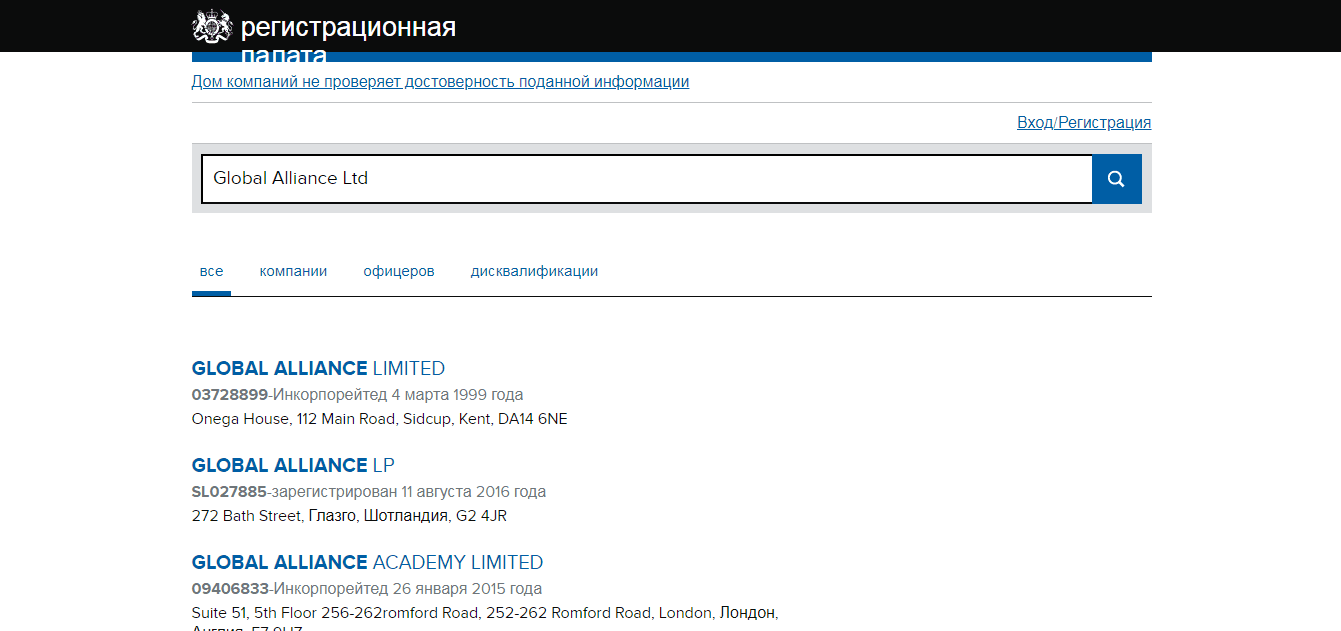Open the GLOBAL ALLIANCE LP result
This screenshot has width=1341, height=631.
293,465
